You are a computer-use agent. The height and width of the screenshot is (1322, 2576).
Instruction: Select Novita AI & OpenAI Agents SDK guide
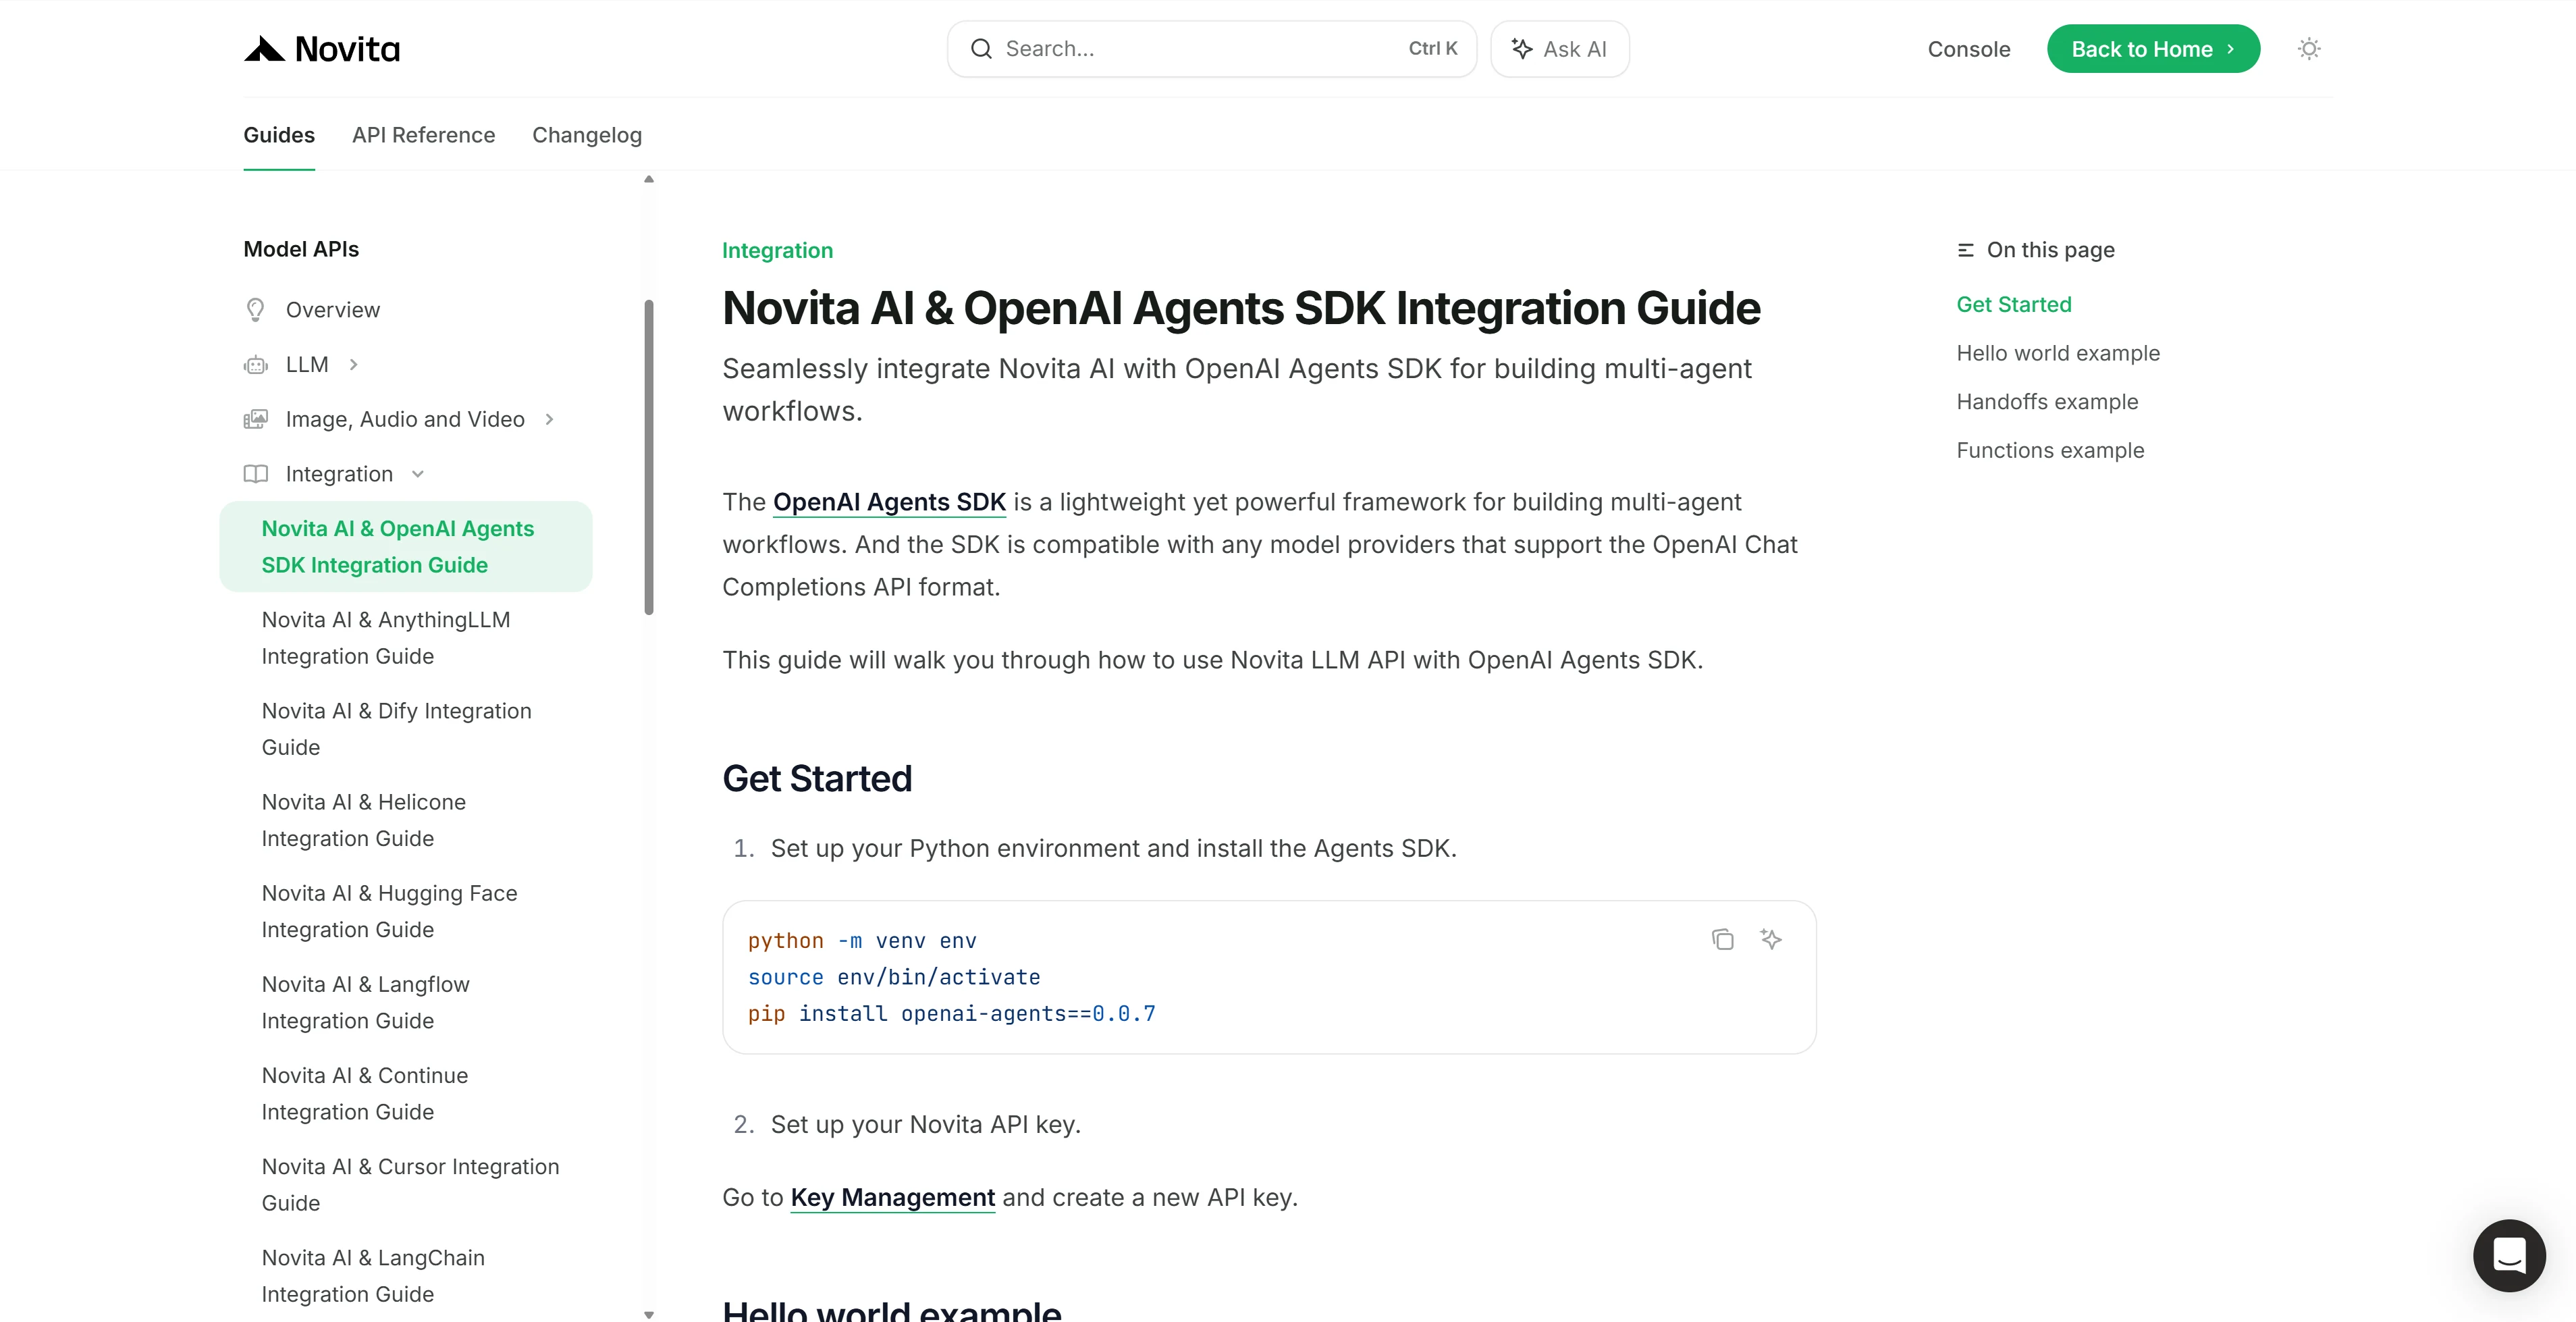pos(405,546)
